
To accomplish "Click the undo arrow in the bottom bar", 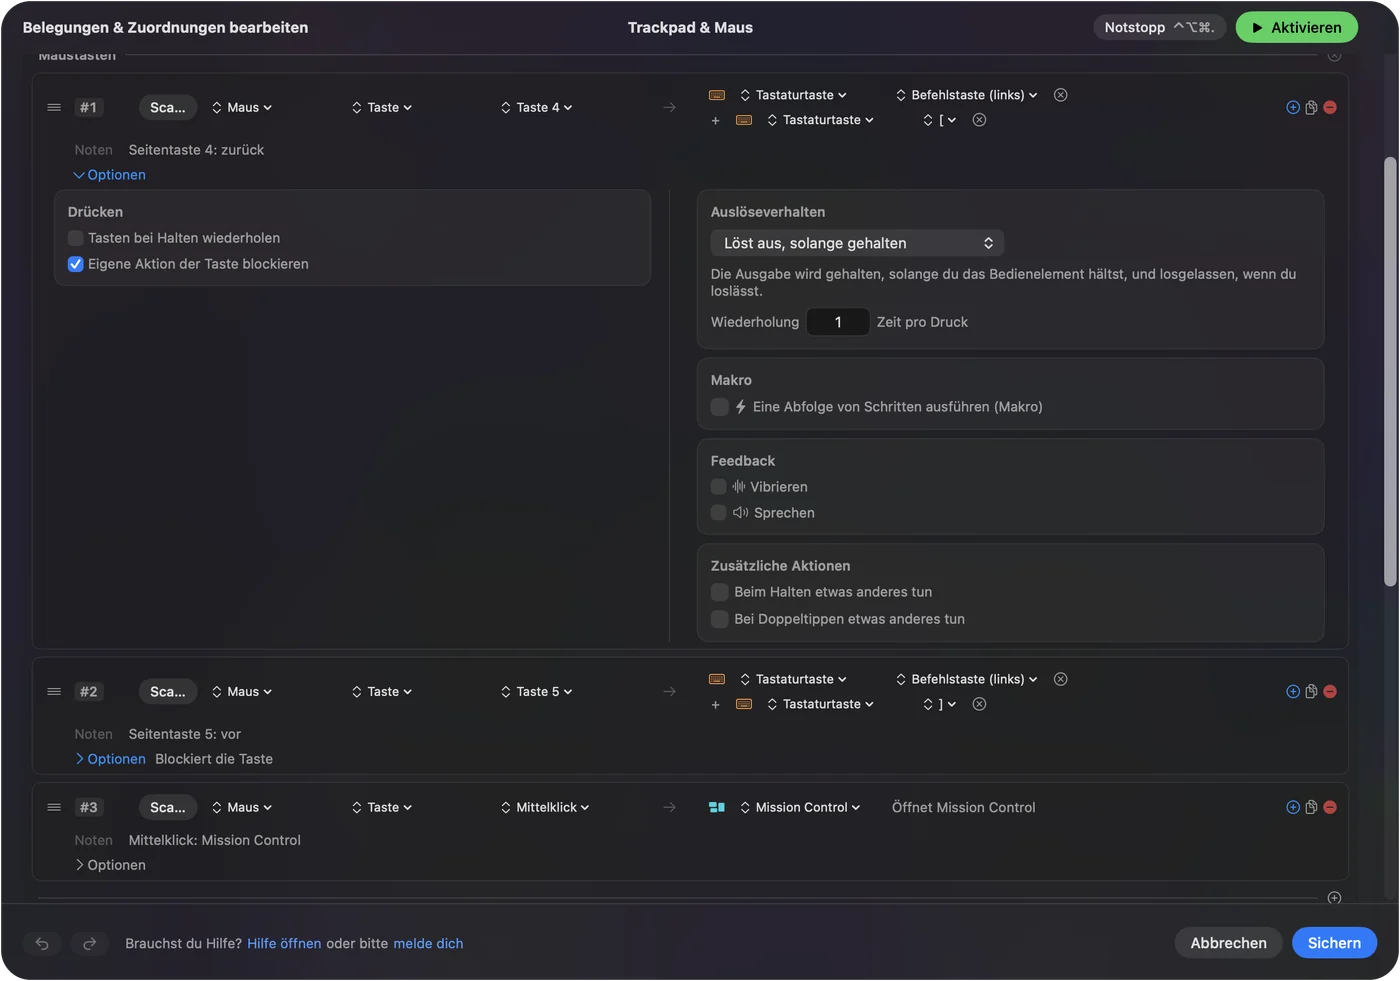I will (42, 943).
